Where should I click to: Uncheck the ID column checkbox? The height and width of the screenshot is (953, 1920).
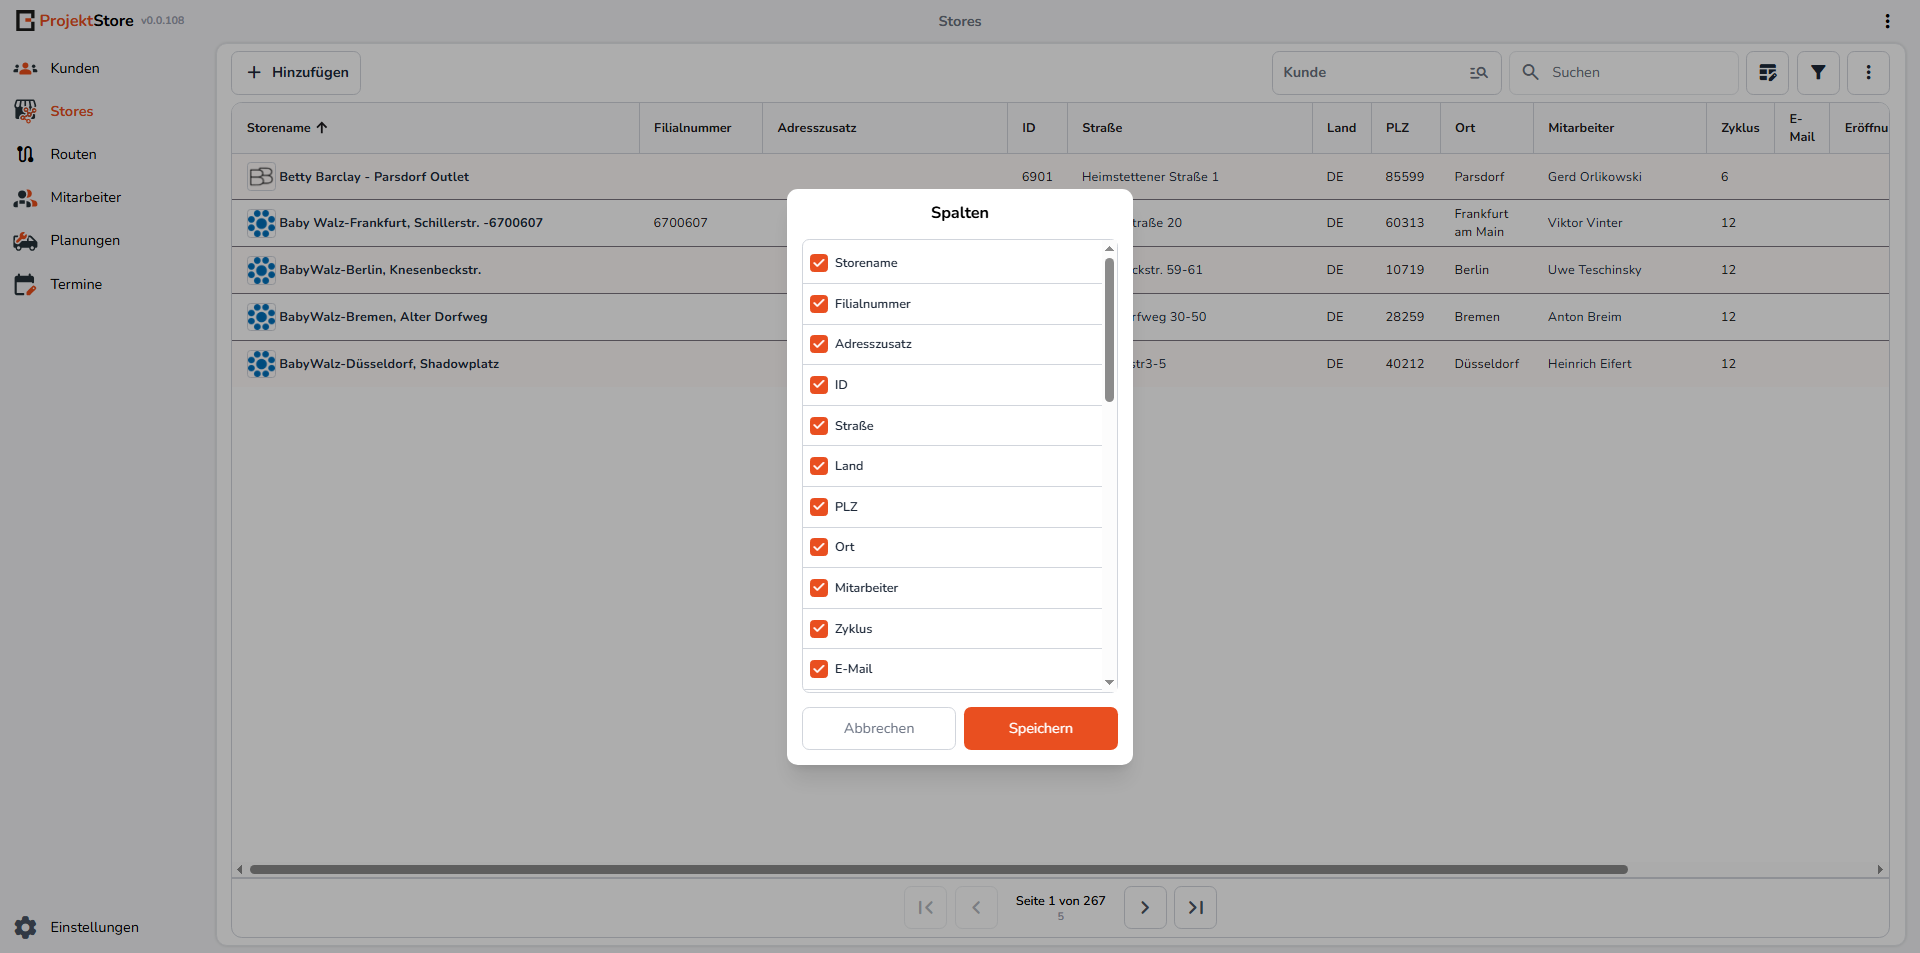(x=819, y=385)
